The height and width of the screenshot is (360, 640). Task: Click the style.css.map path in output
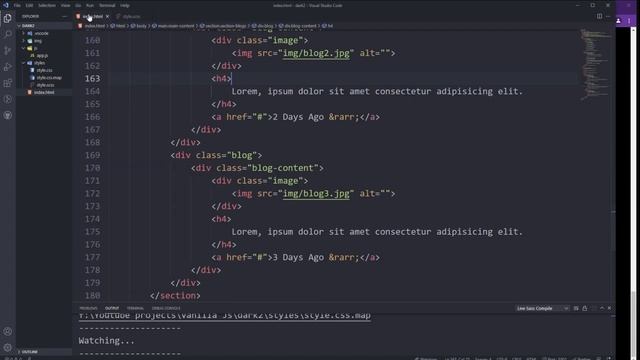pos(225,316)
